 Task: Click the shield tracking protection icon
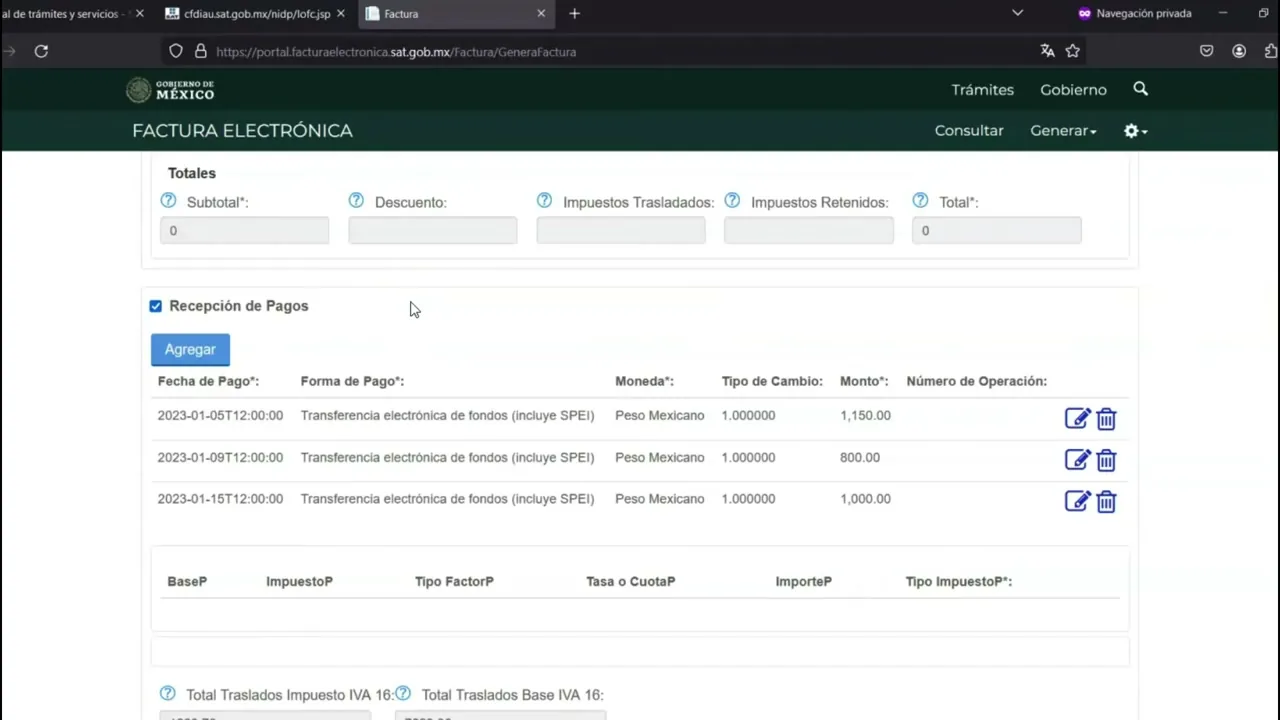176,51
